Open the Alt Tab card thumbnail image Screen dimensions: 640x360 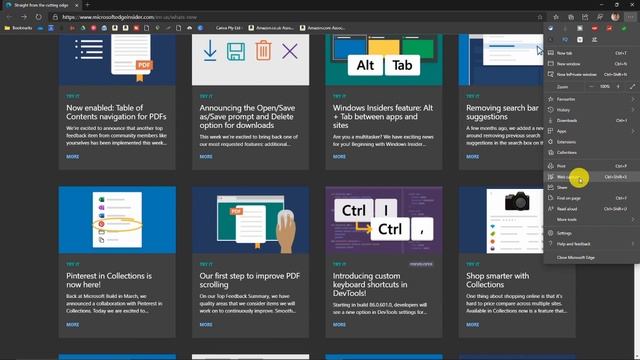(384, 60)
